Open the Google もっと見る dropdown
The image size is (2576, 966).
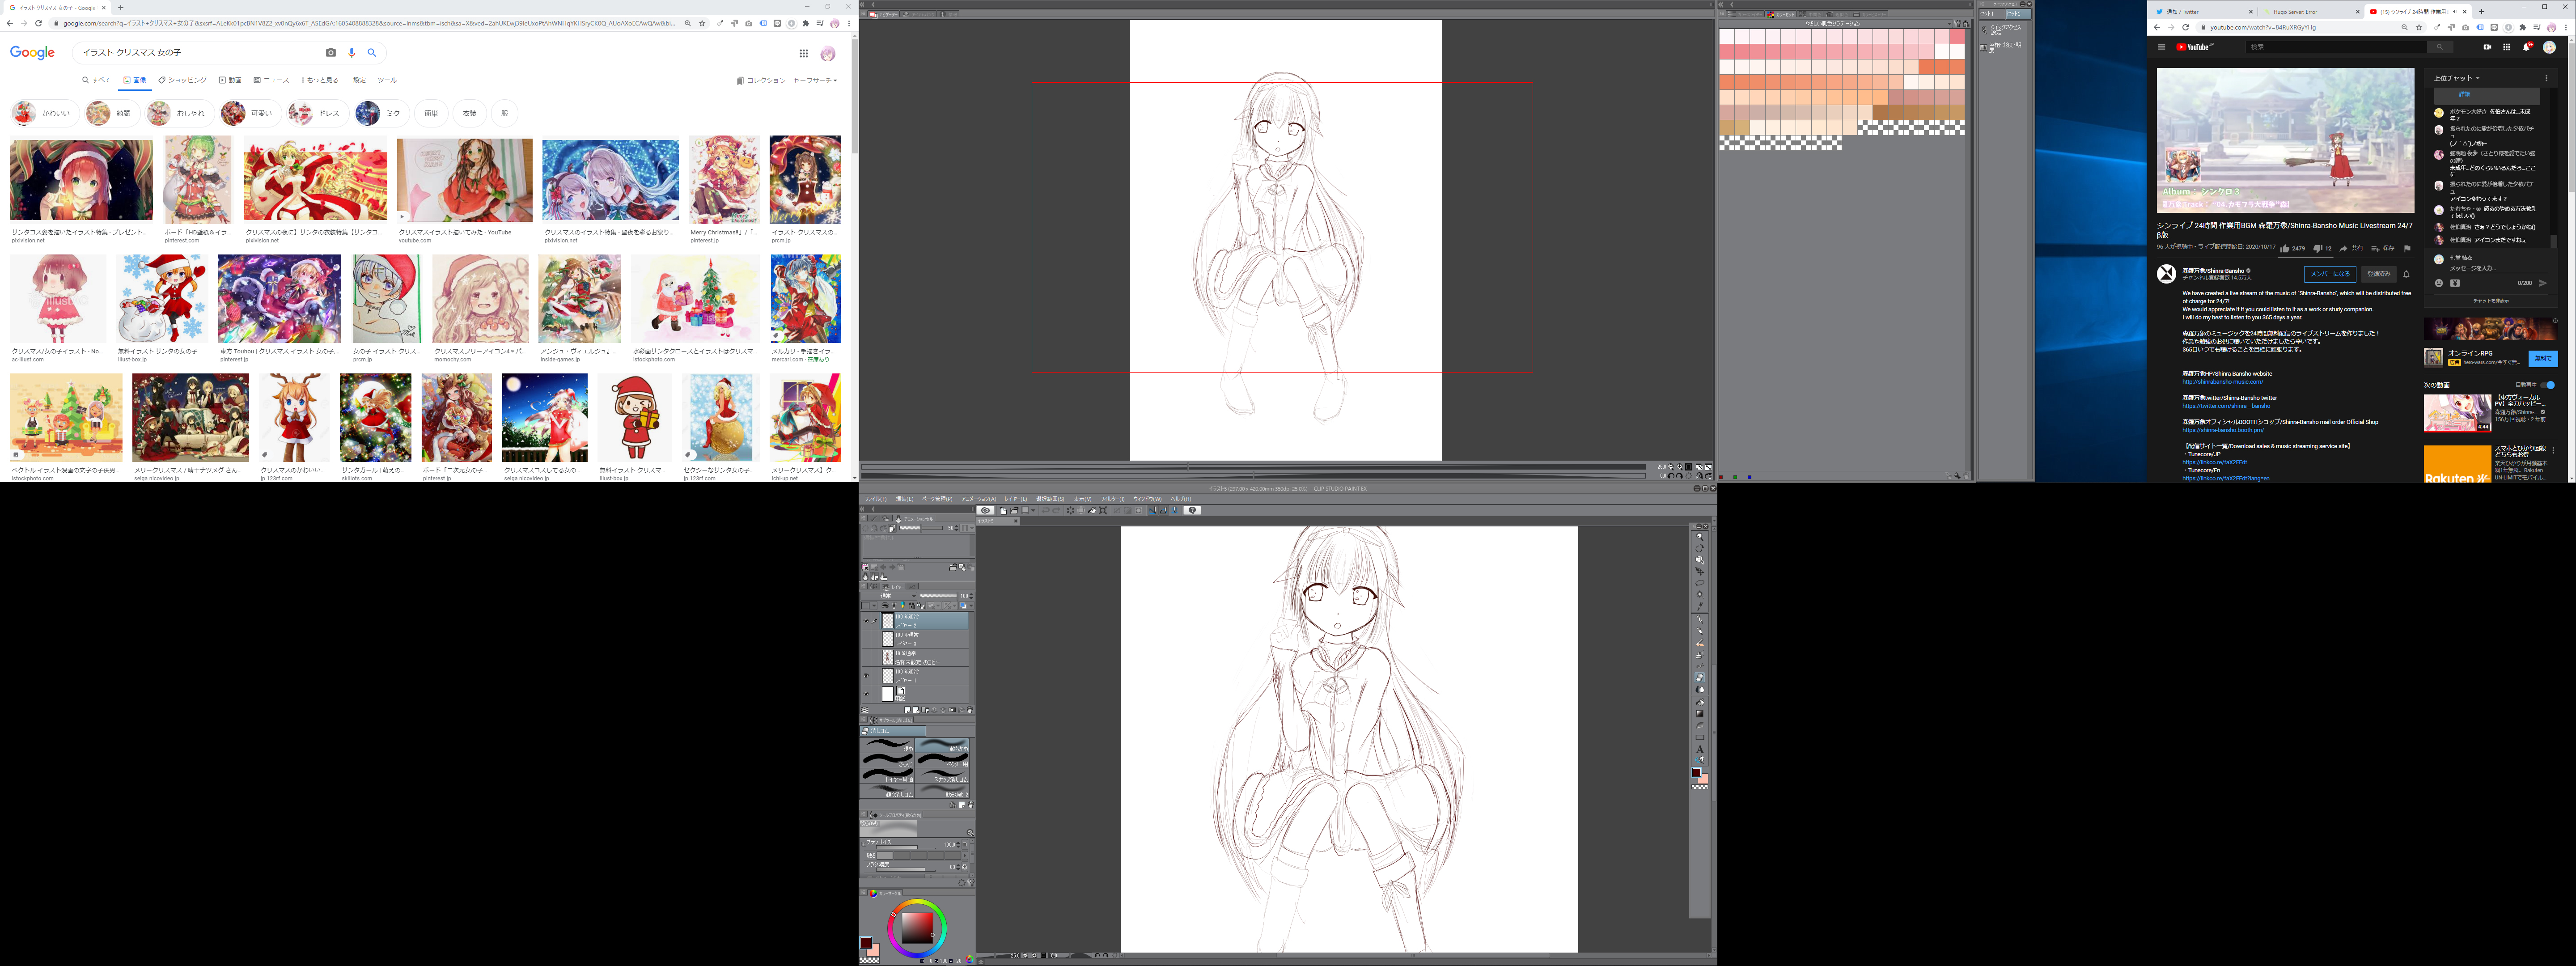coord(320,80)
